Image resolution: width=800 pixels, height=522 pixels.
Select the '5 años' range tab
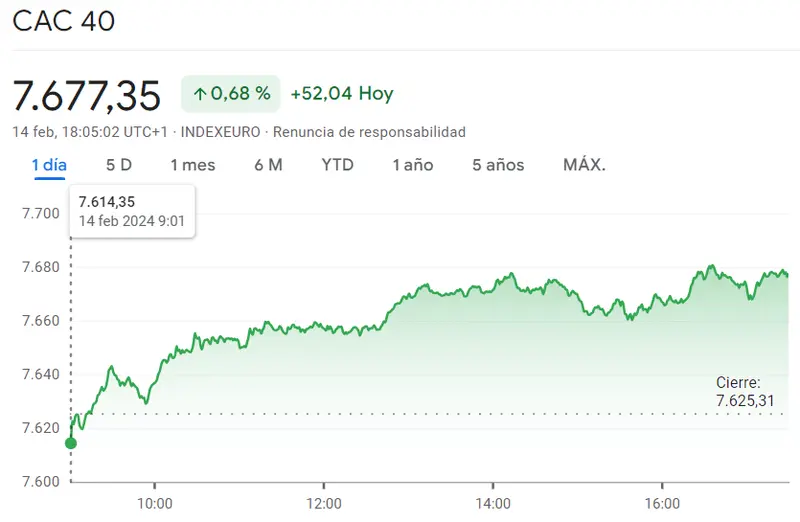coord(498,165)
